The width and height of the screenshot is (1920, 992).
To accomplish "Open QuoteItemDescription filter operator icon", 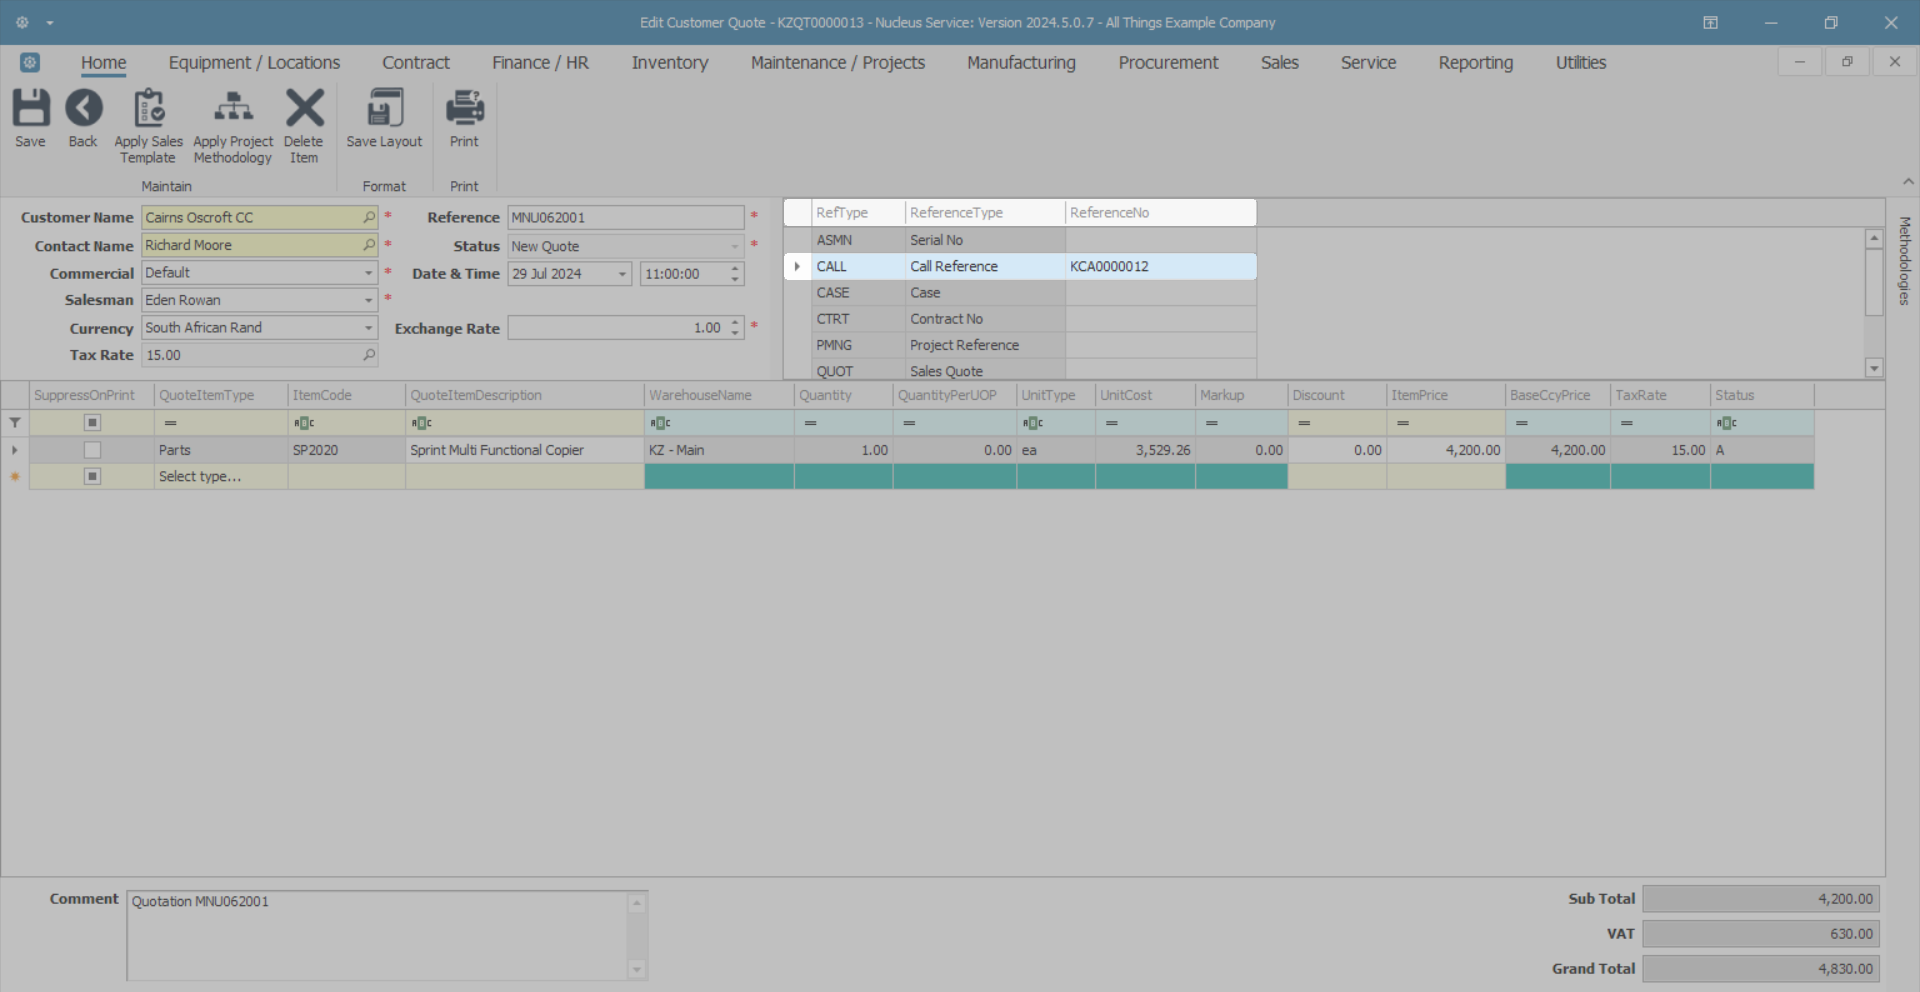I will coord(421,423).
